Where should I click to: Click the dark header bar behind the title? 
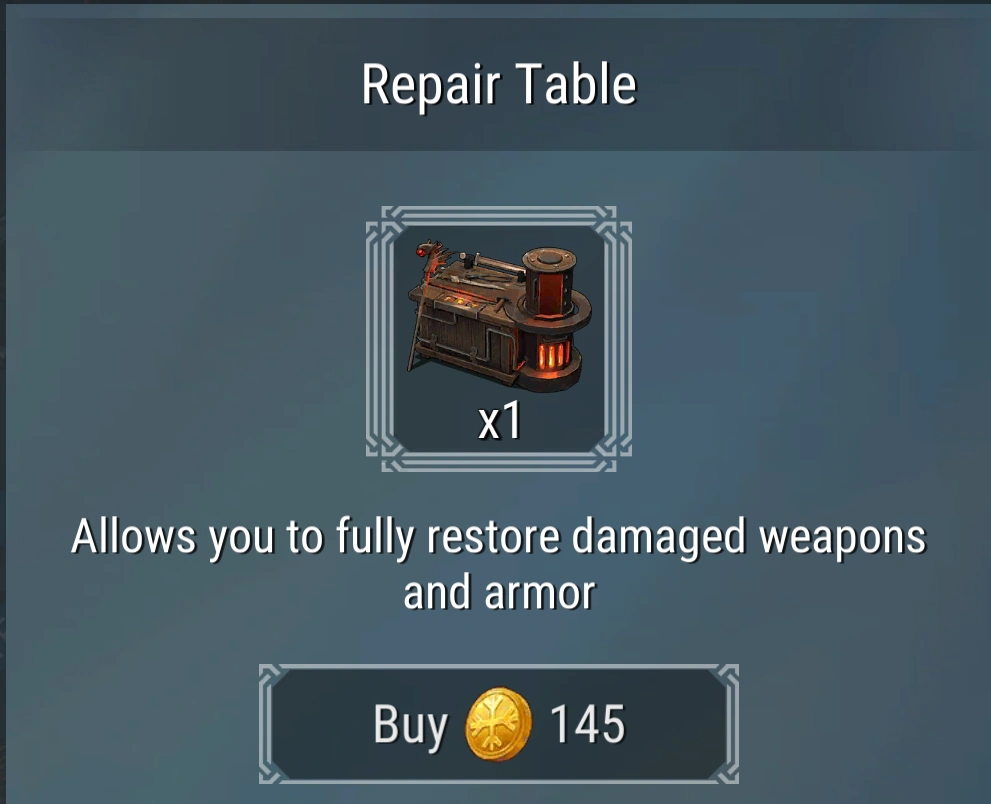[499, 85]
